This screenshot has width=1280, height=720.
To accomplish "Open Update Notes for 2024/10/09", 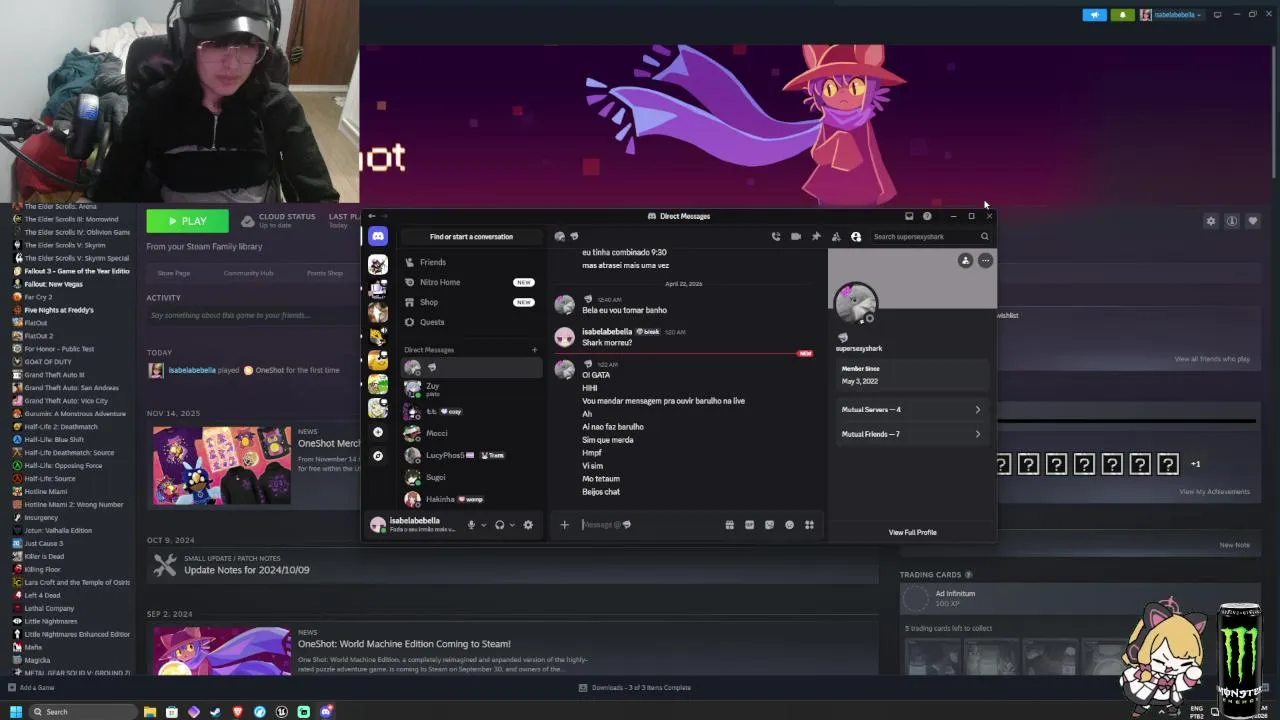I will click(x=246, y=570).
